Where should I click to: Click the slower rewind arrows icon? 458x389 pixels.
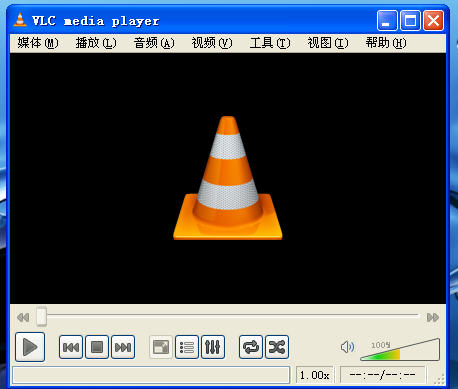[23, 317]
